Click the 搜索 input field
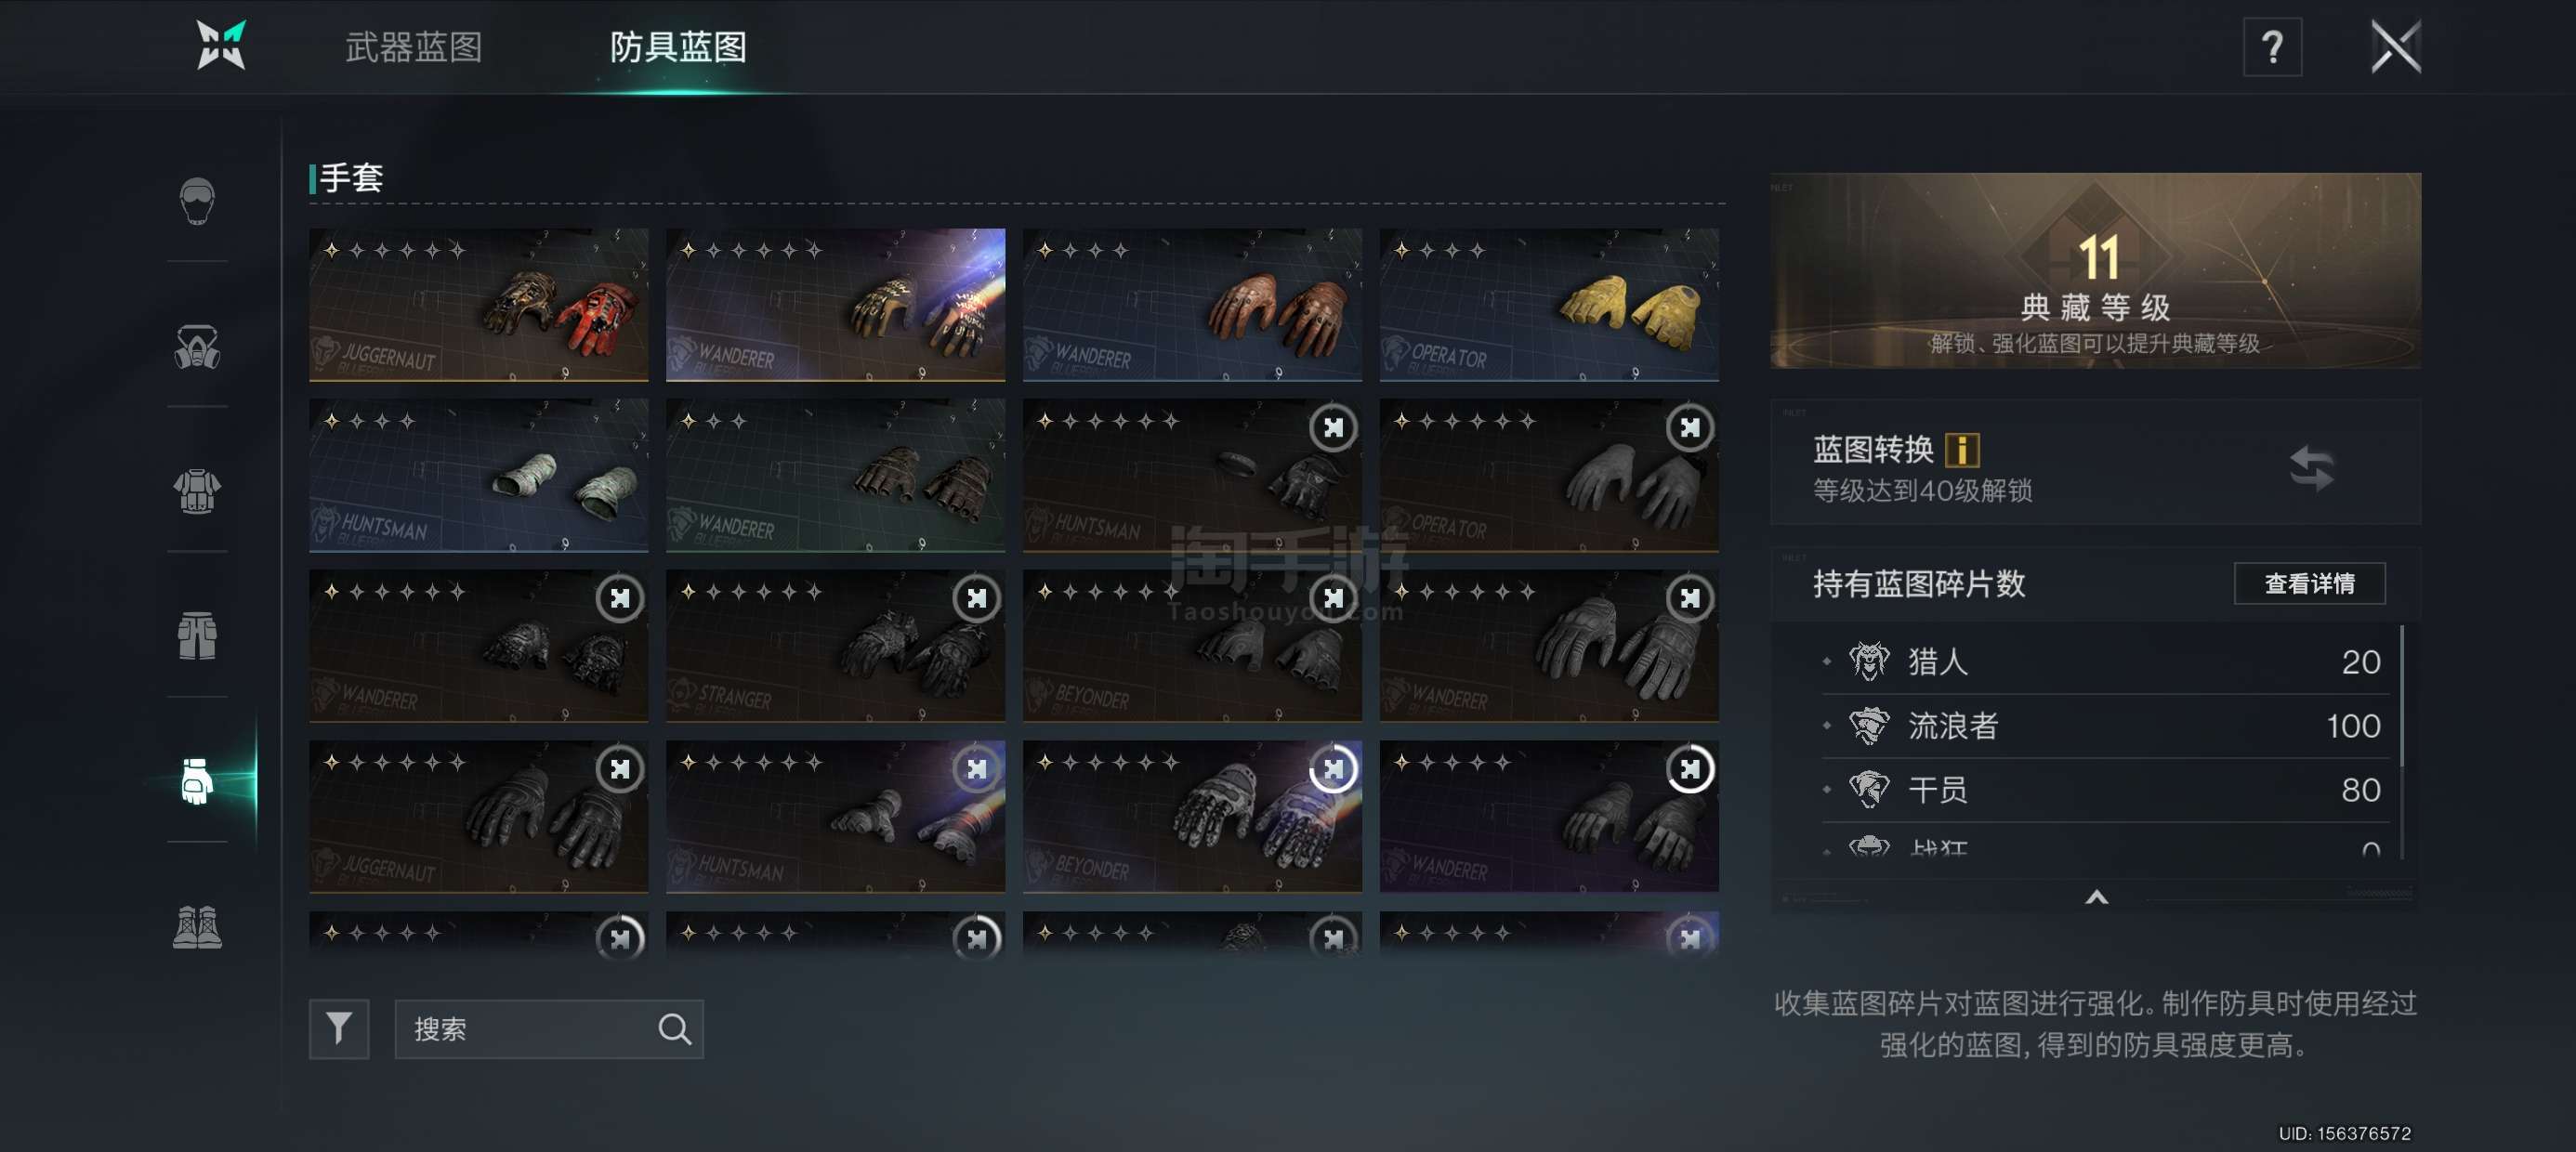The height and width of the screenshot is (1152, 2576). pos(549,1029)
